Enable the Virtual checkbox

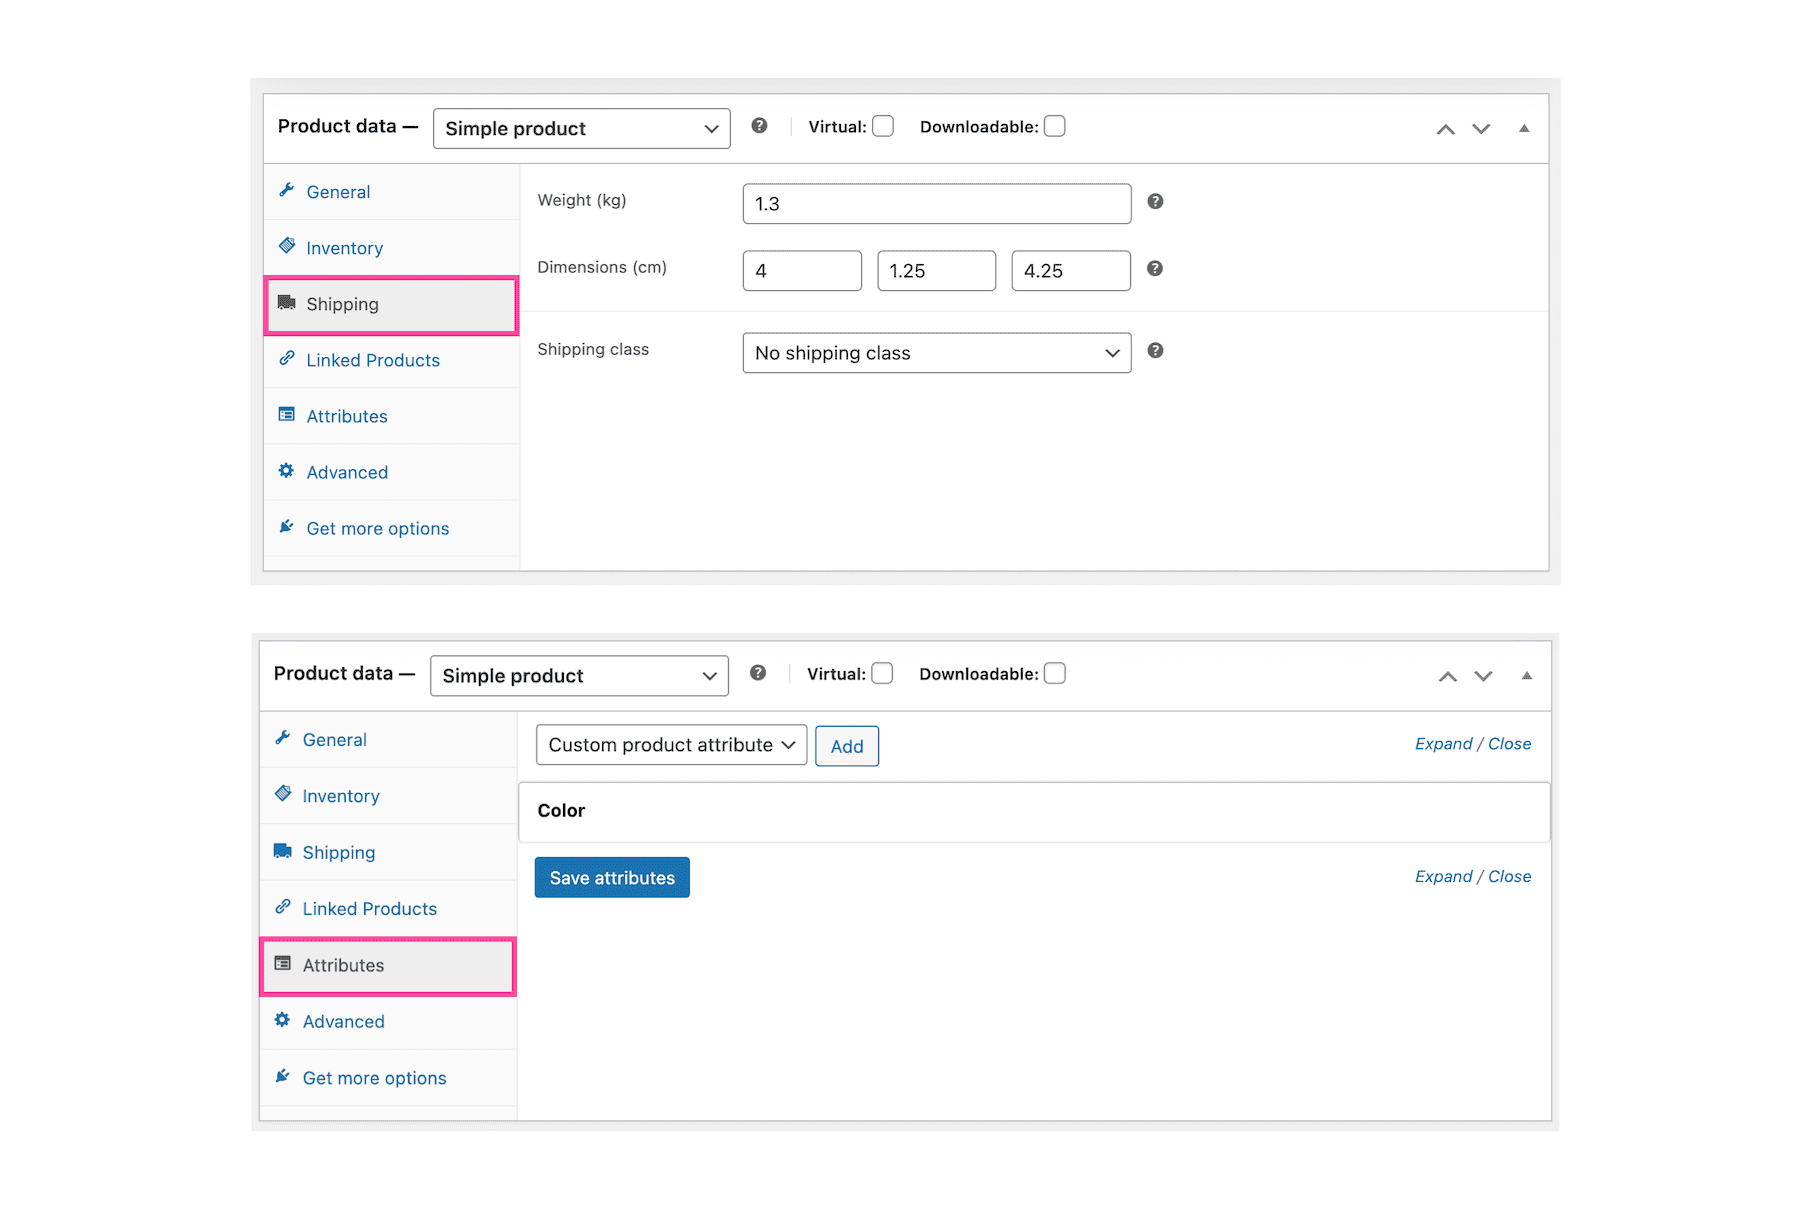(x=883, y=126)
